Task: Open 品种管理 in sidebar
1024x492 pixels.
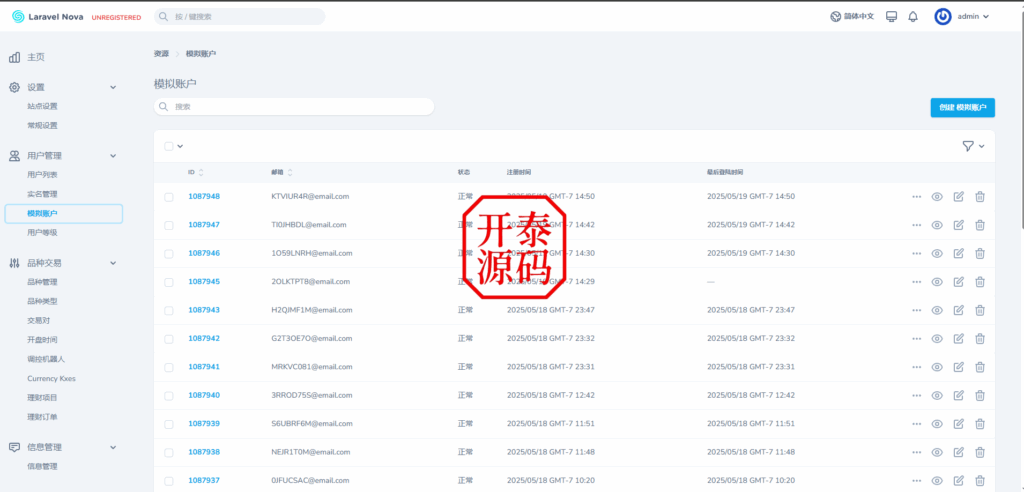Action: click(42, 282)
